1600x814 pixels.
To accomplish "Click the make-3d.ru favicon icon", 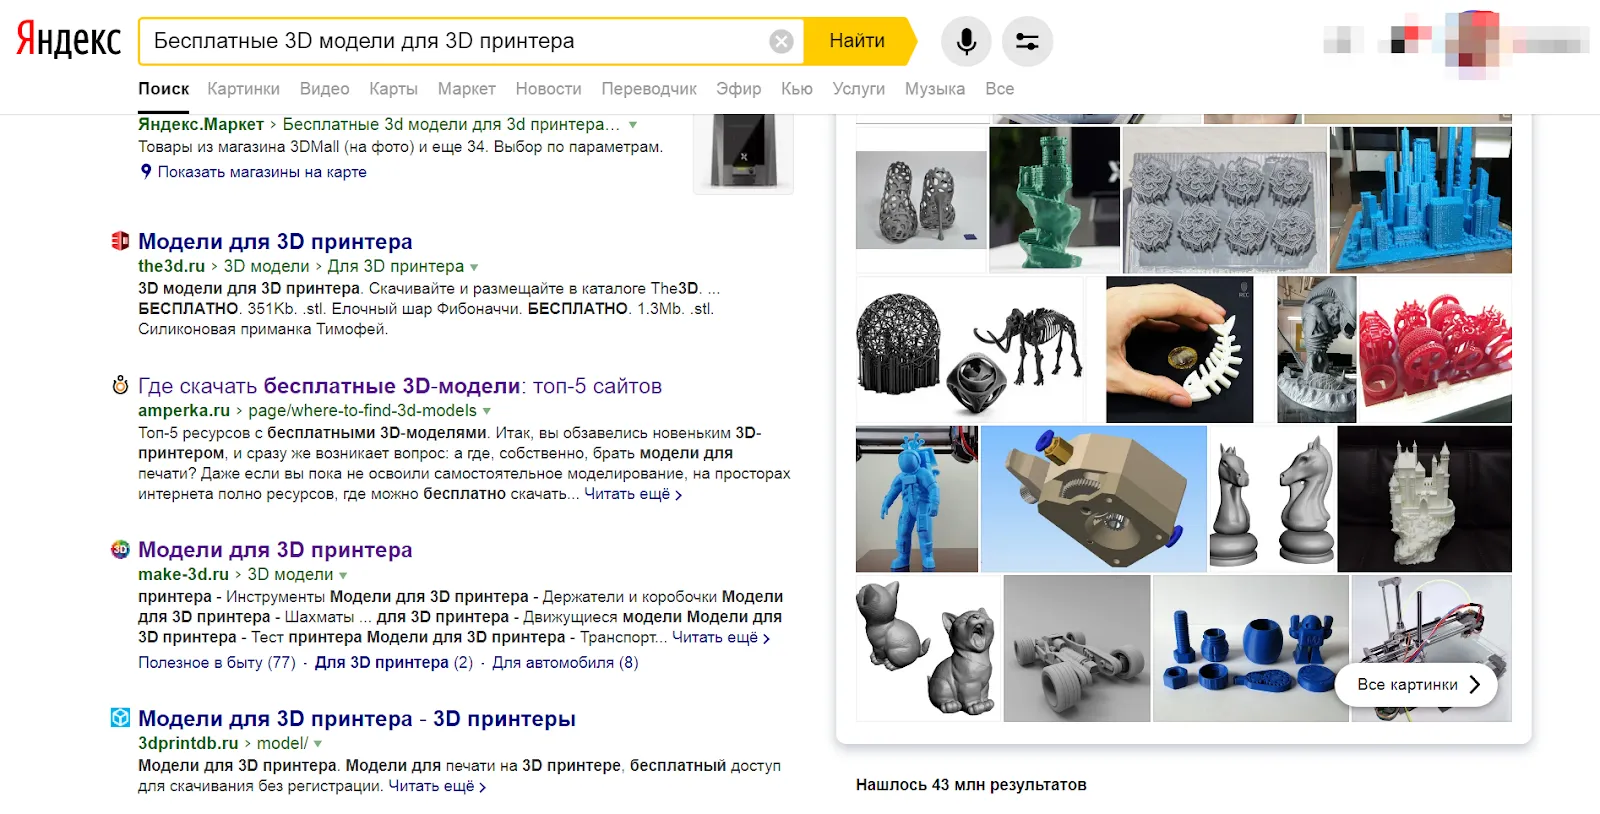I will coord(120,549).
